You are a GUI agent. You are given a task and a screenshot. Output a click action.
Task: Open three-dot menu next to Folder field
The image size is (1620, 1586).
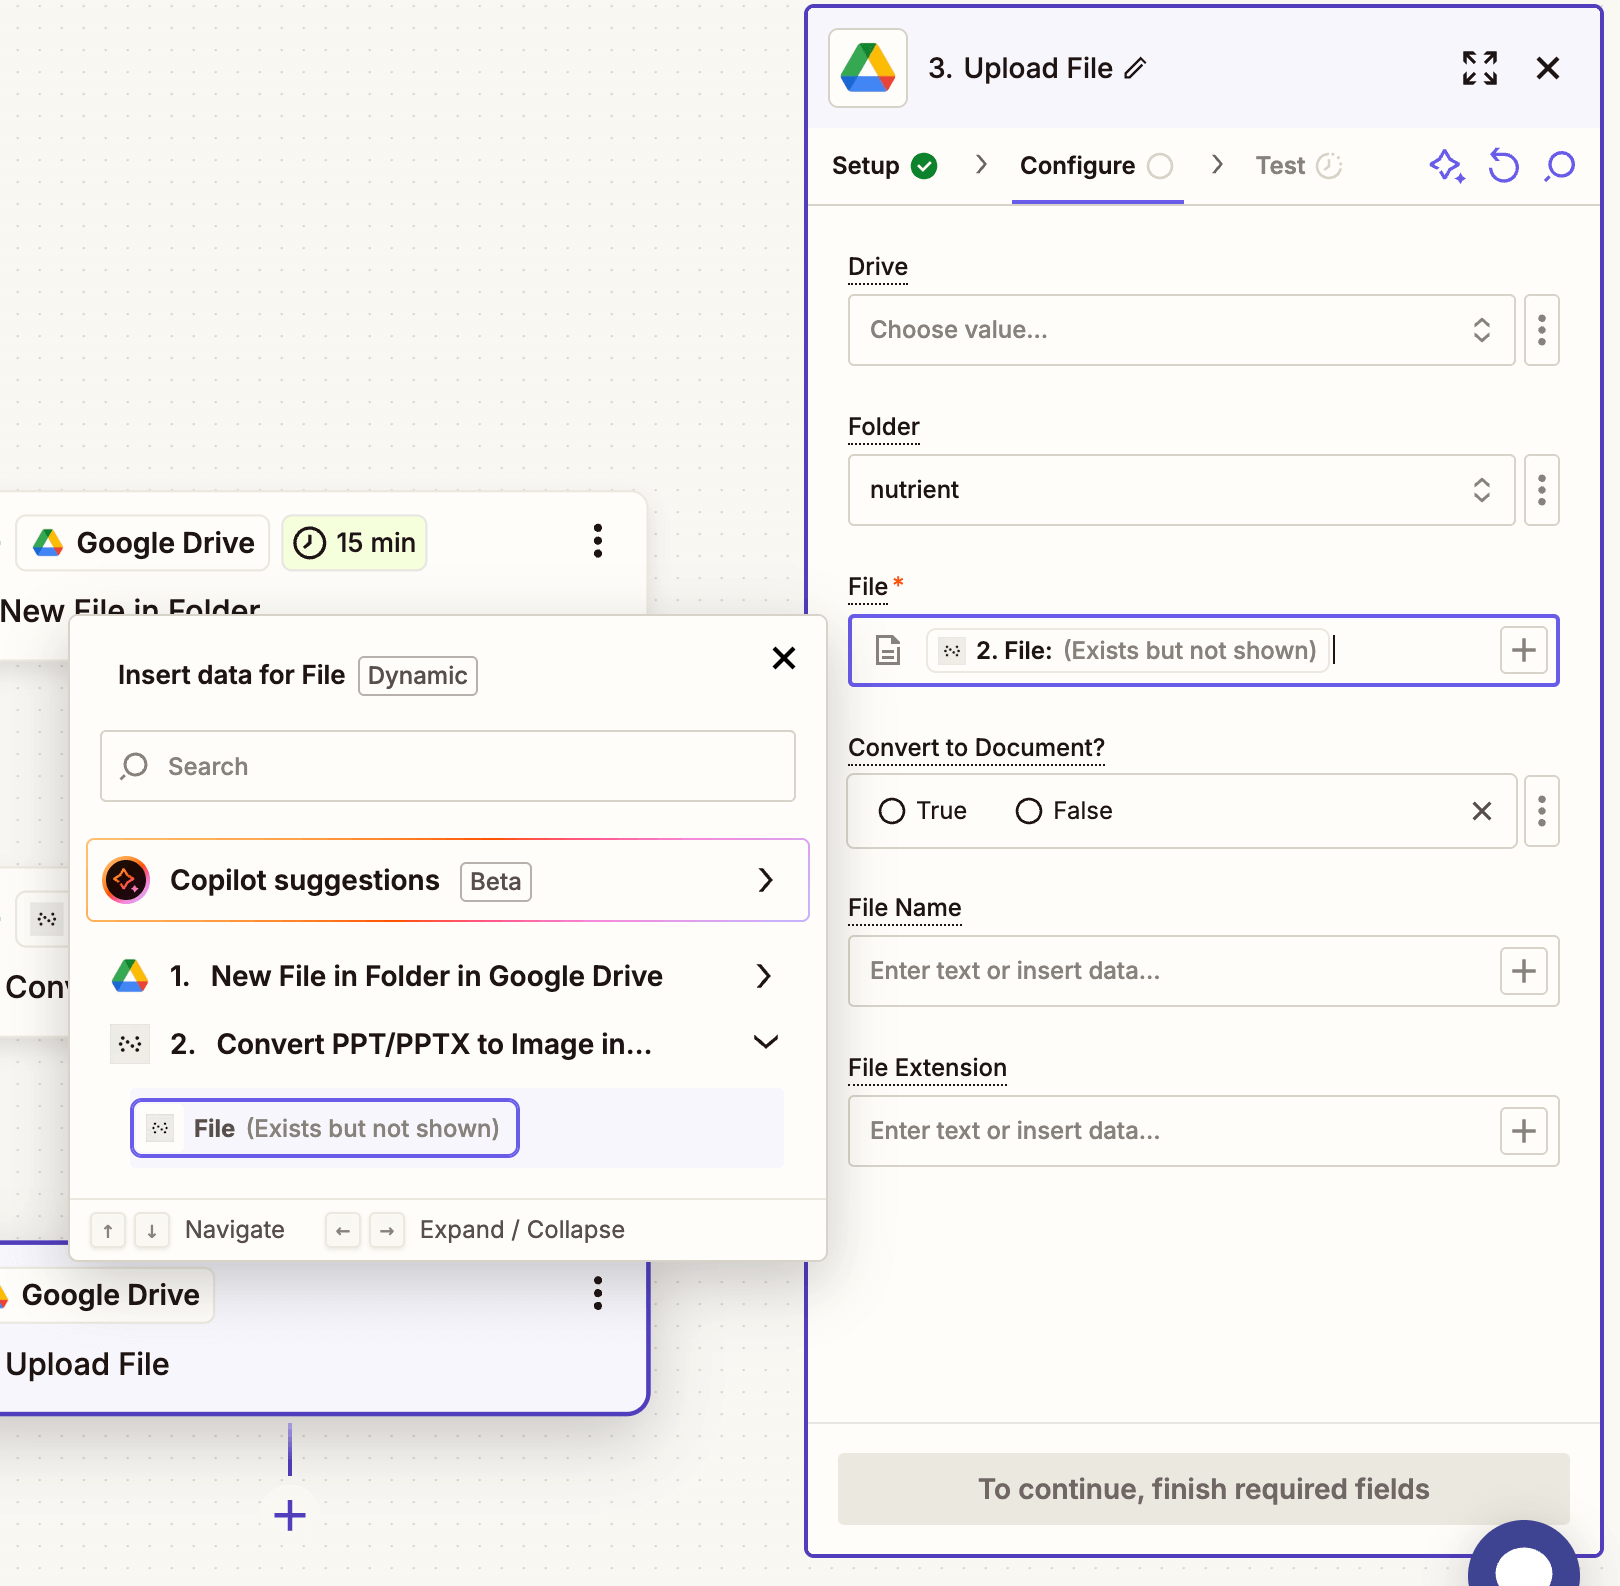[1541, 490]
